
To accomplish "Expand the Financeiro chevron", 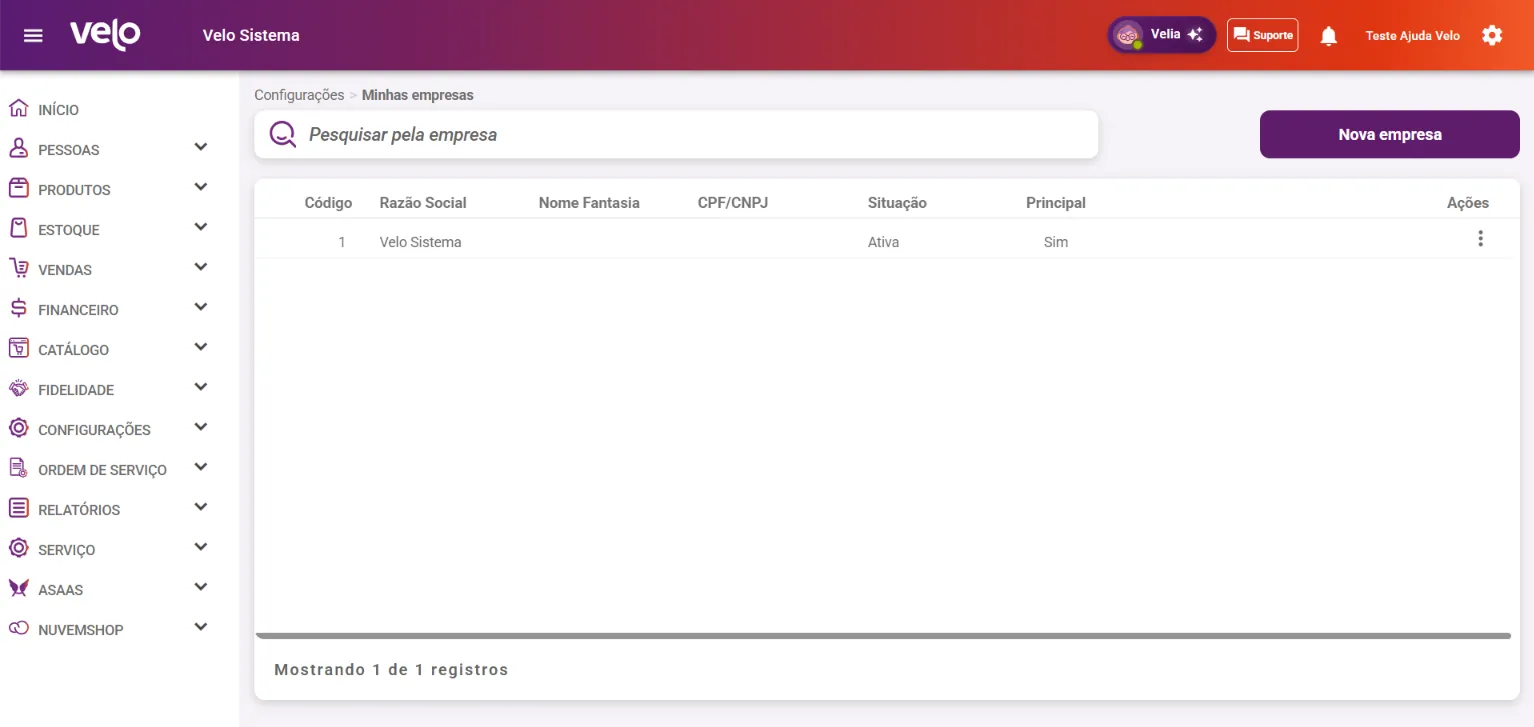I will pyautogui.click(x=201, y=307).
